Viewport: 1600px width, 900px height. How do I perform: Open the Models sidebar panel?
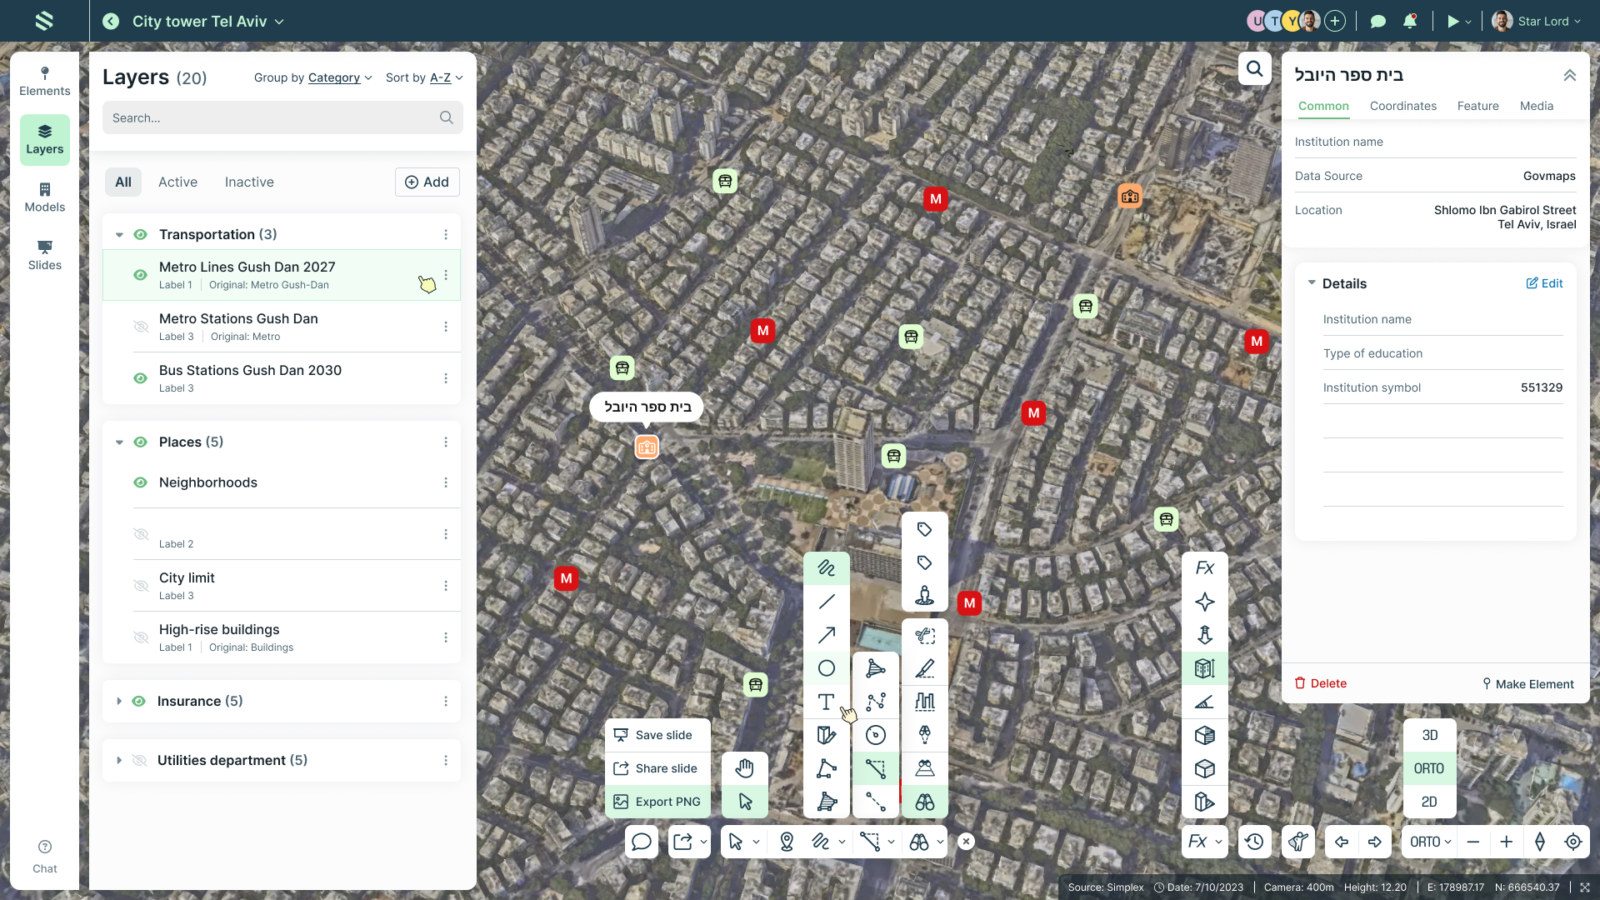45,197
